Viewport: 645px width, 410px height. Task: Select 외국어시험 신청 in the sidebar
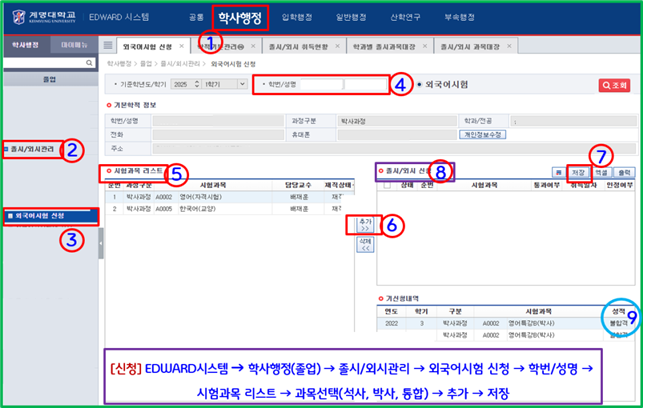pos(40,216)
